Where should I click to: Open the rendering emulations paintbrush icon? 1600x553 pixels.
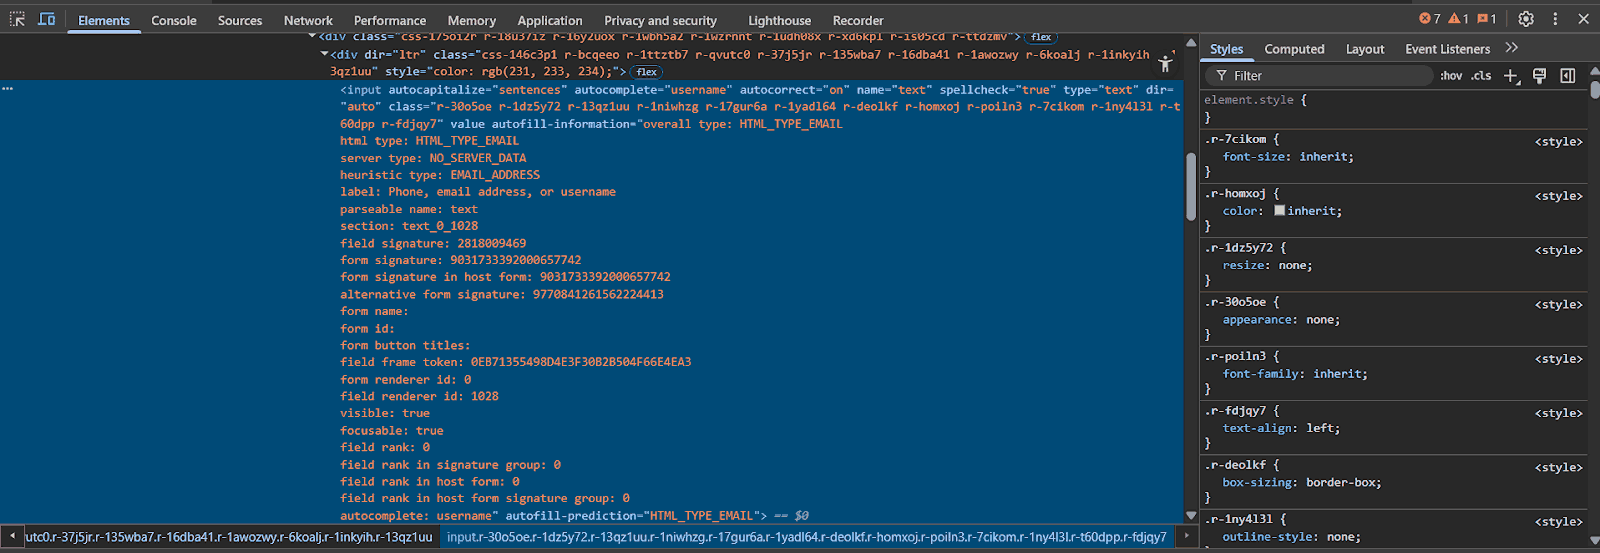pos(1540,76)
